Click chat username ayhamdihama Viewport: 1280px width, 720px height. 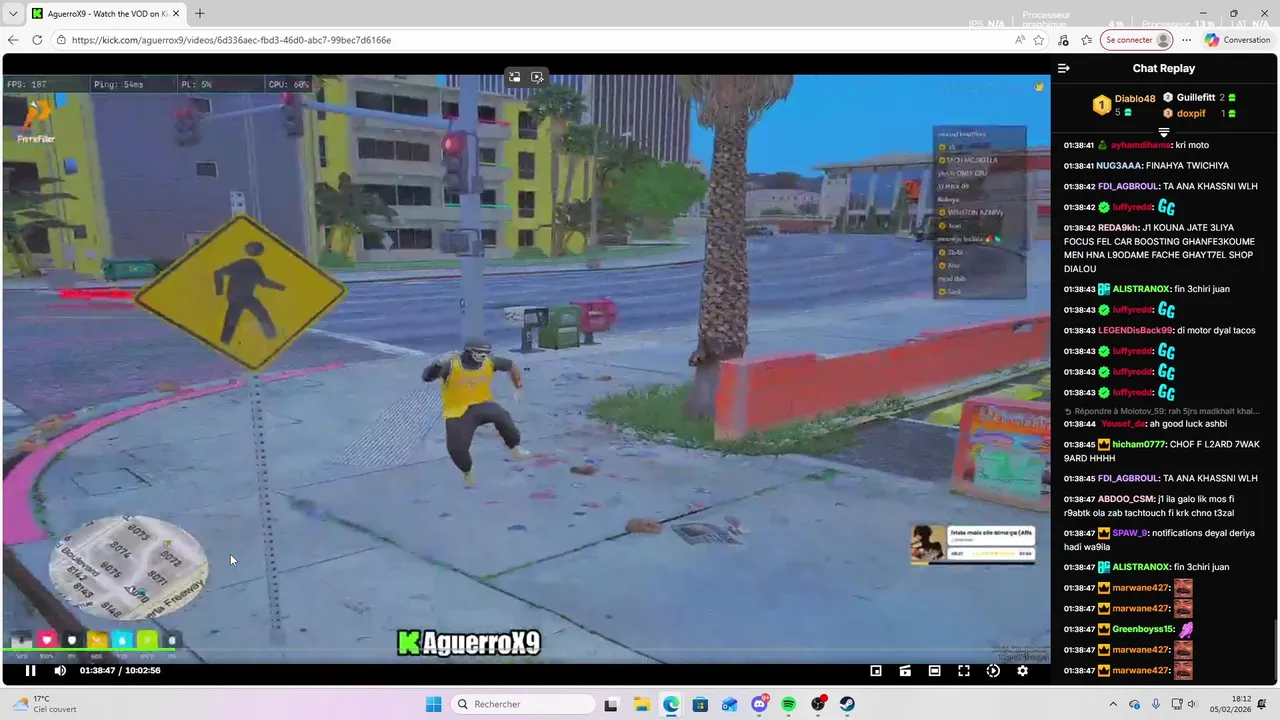coord(1140,146)
